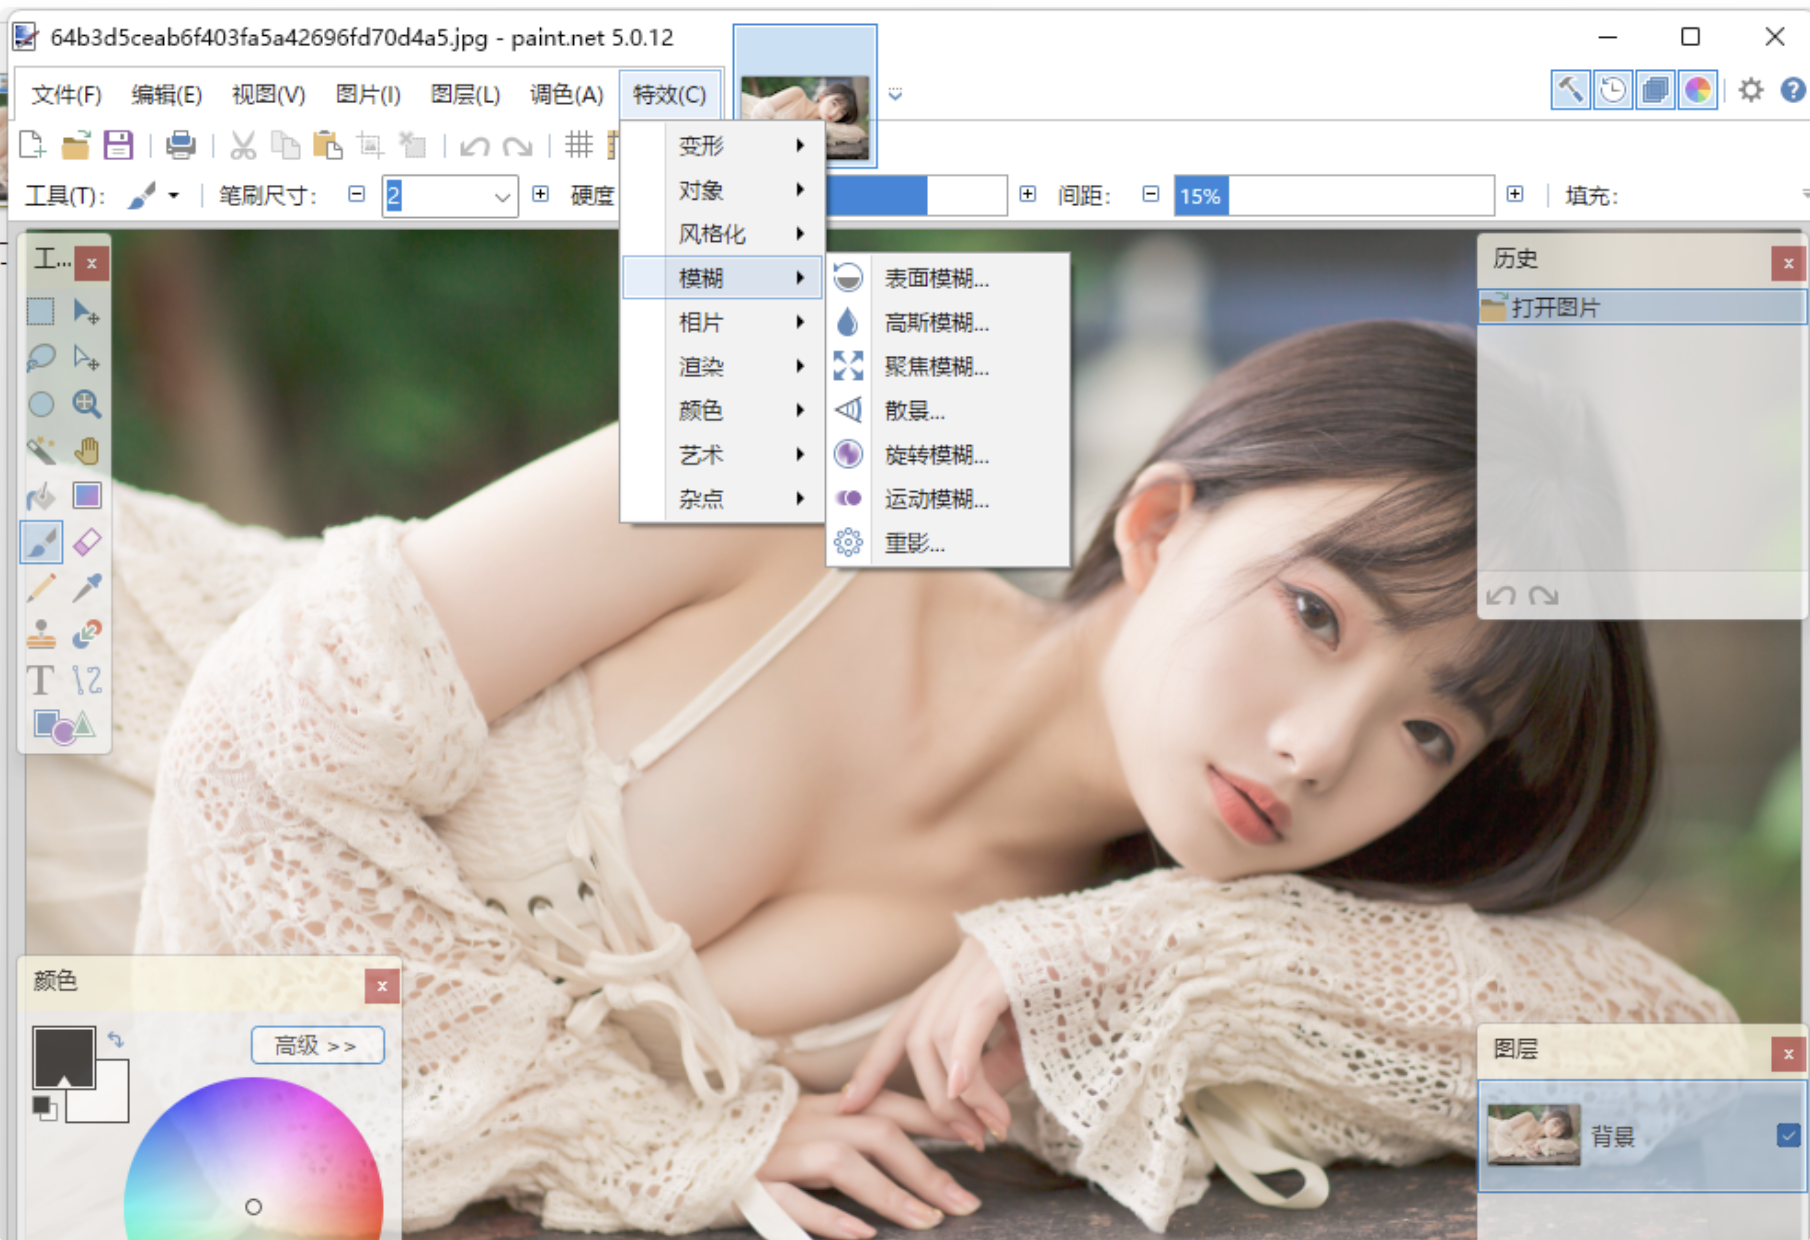Toggle the Layers panel icon at top right

[1655, 89]
